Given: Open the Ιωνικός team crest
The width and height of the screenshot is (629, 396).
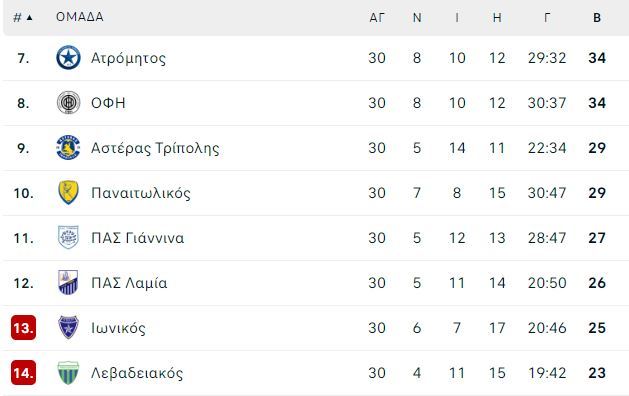Looking at the screenshot, I should (68, 327).
